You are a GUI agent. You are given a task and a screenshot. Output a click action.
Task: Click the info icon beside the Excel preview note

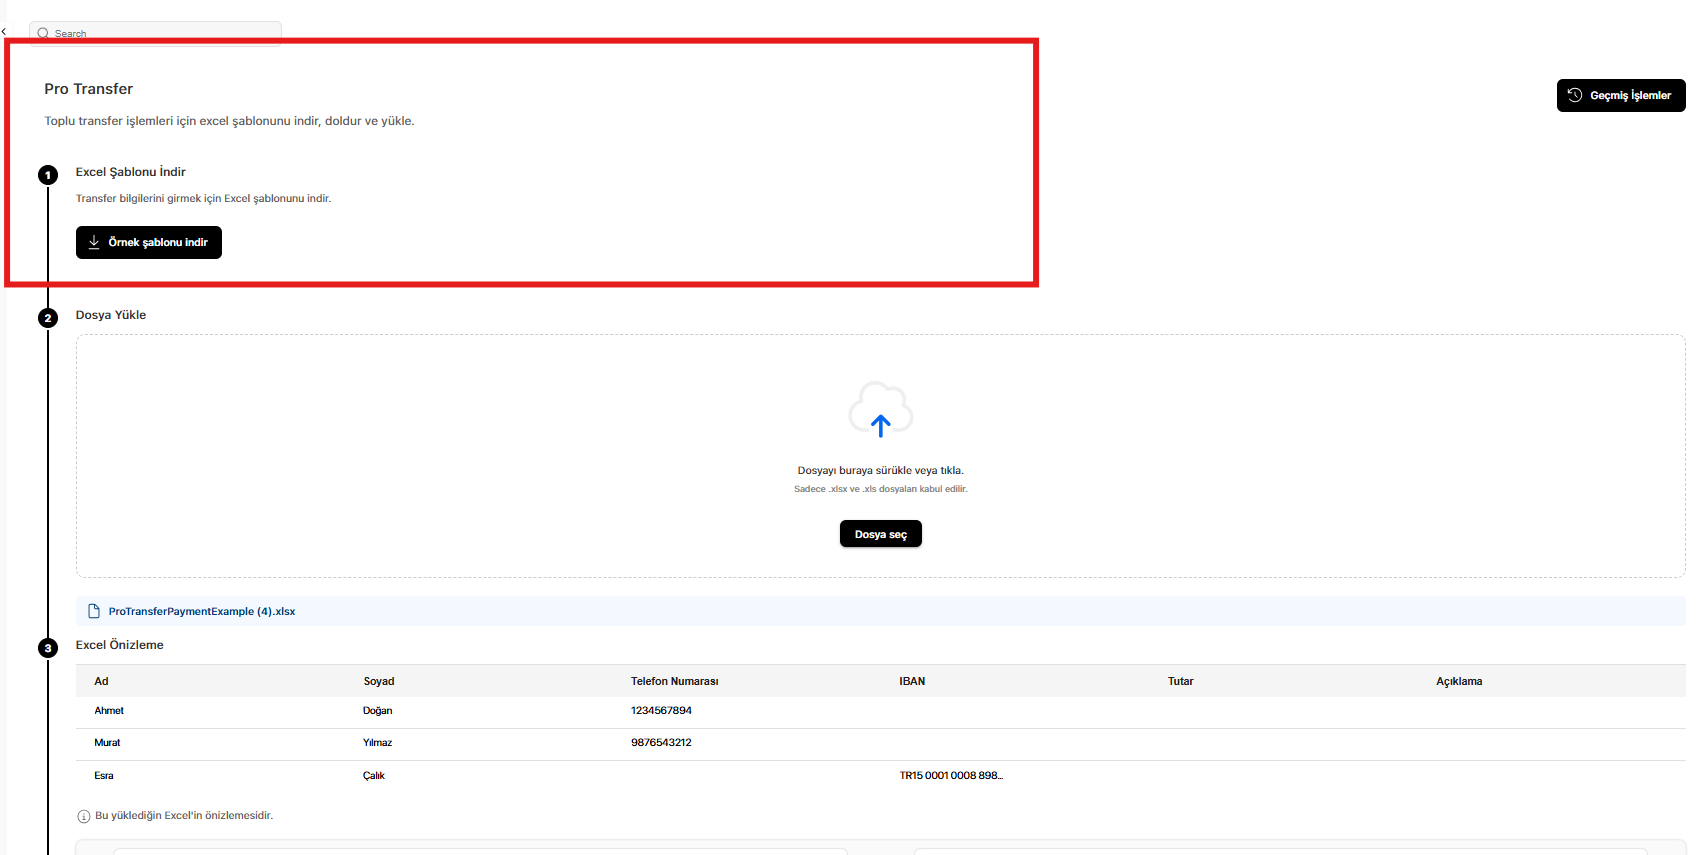(x=84, y=816)
